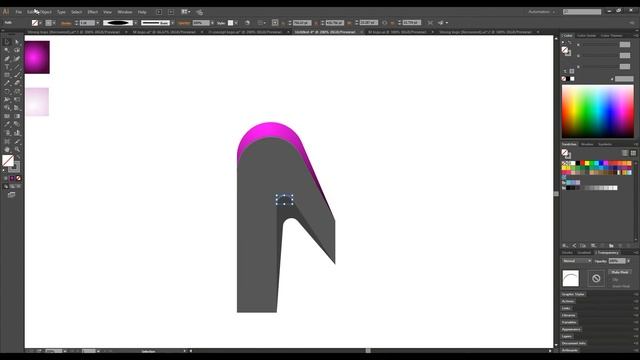640x360 pixels.
Task: Select the Magic Wand tool
Action: point(7,50)
